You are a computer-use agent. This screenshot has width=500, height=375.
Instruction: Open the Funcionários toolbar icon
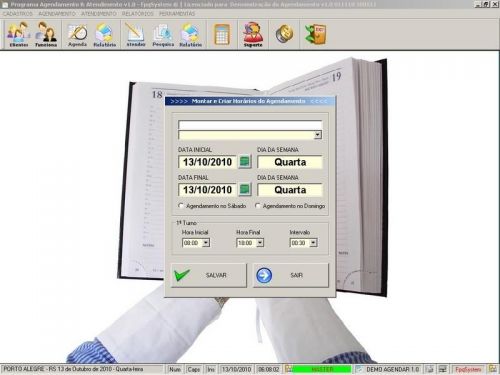click(46, 34)
